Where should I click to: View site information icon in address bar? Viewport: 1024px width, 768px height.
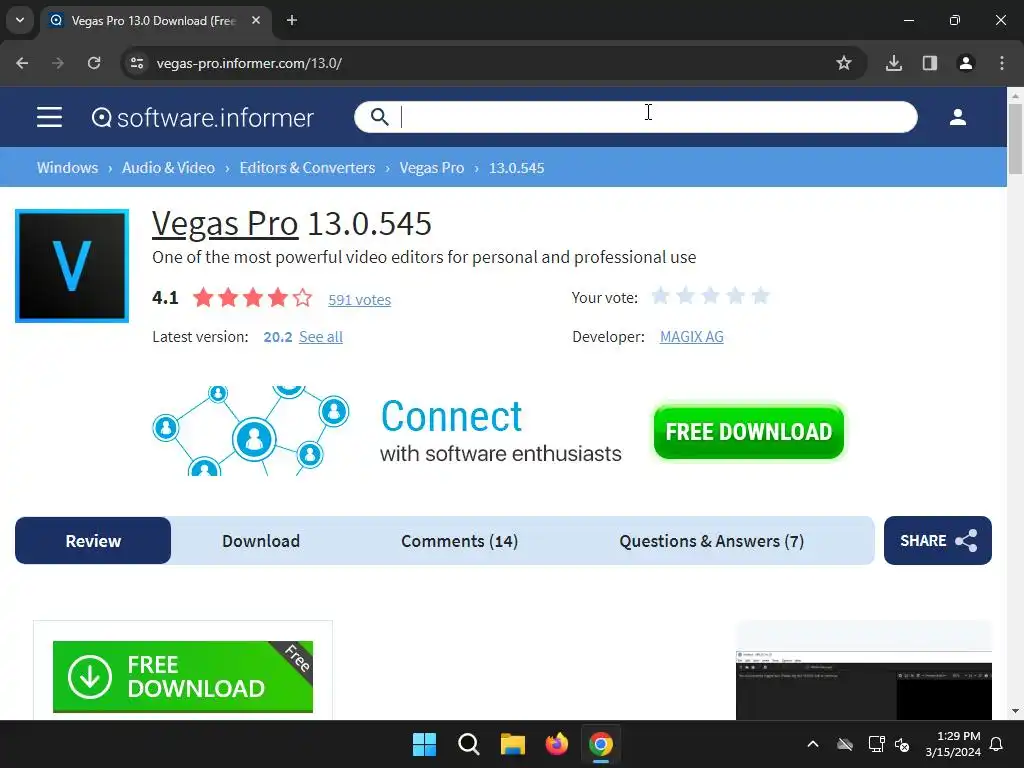pos(136,63)
